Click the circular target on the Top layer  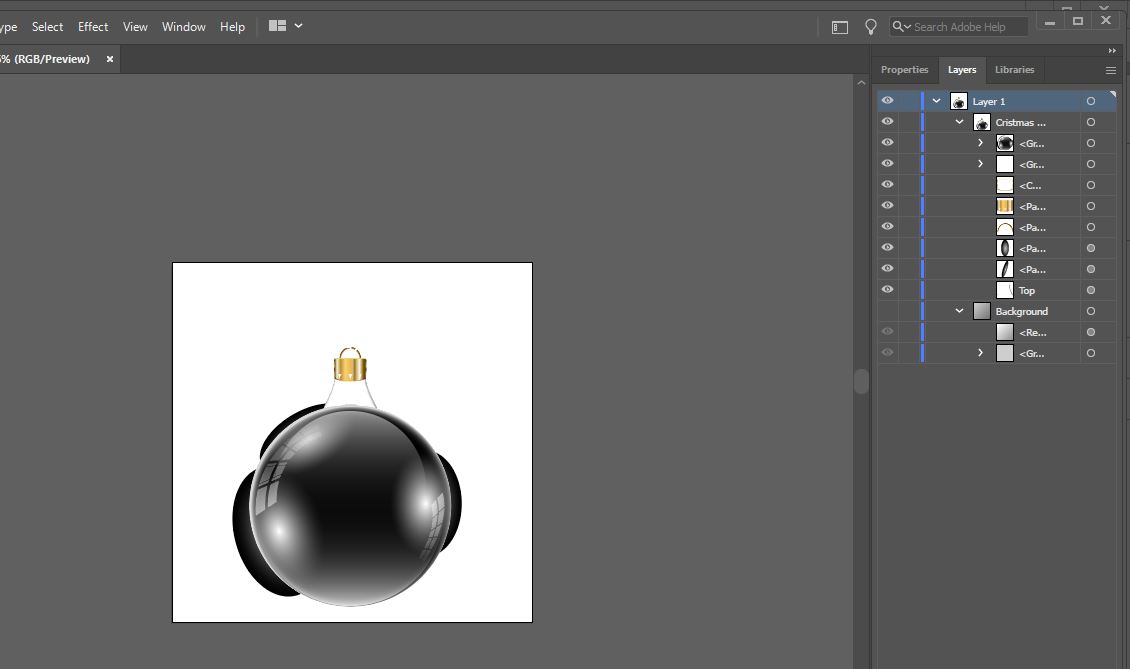1090,289
